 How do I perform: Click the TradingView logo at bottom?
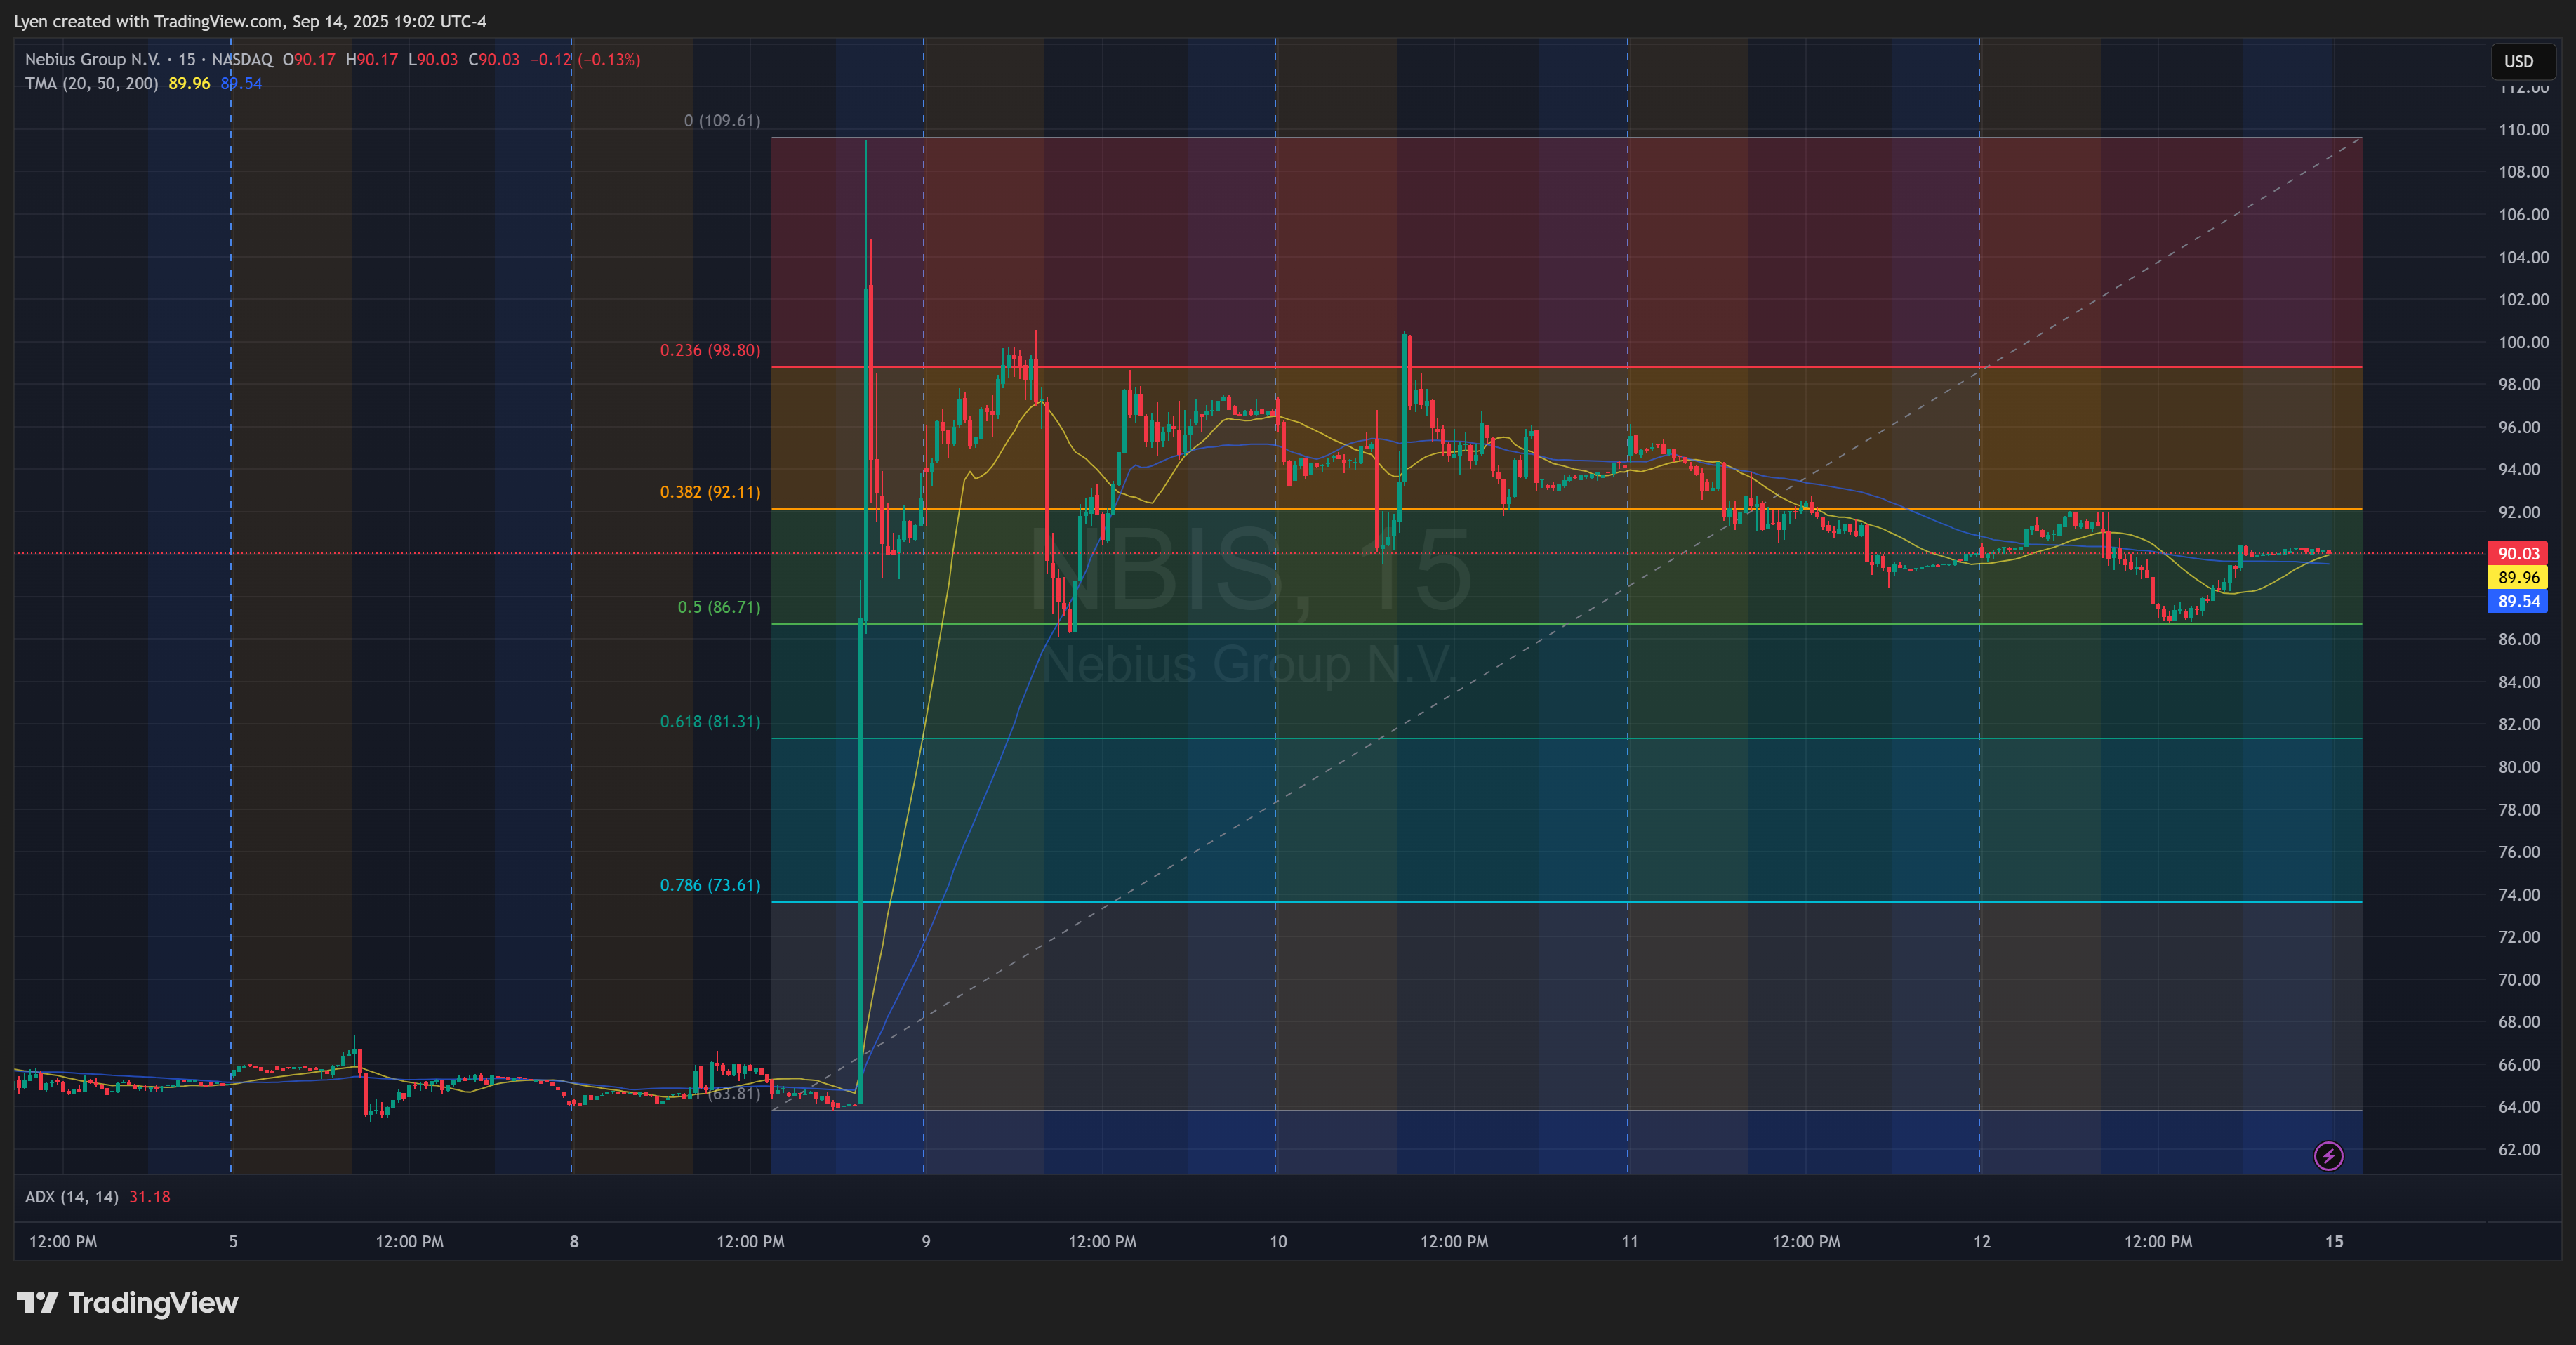click(x=128, y=1302)
